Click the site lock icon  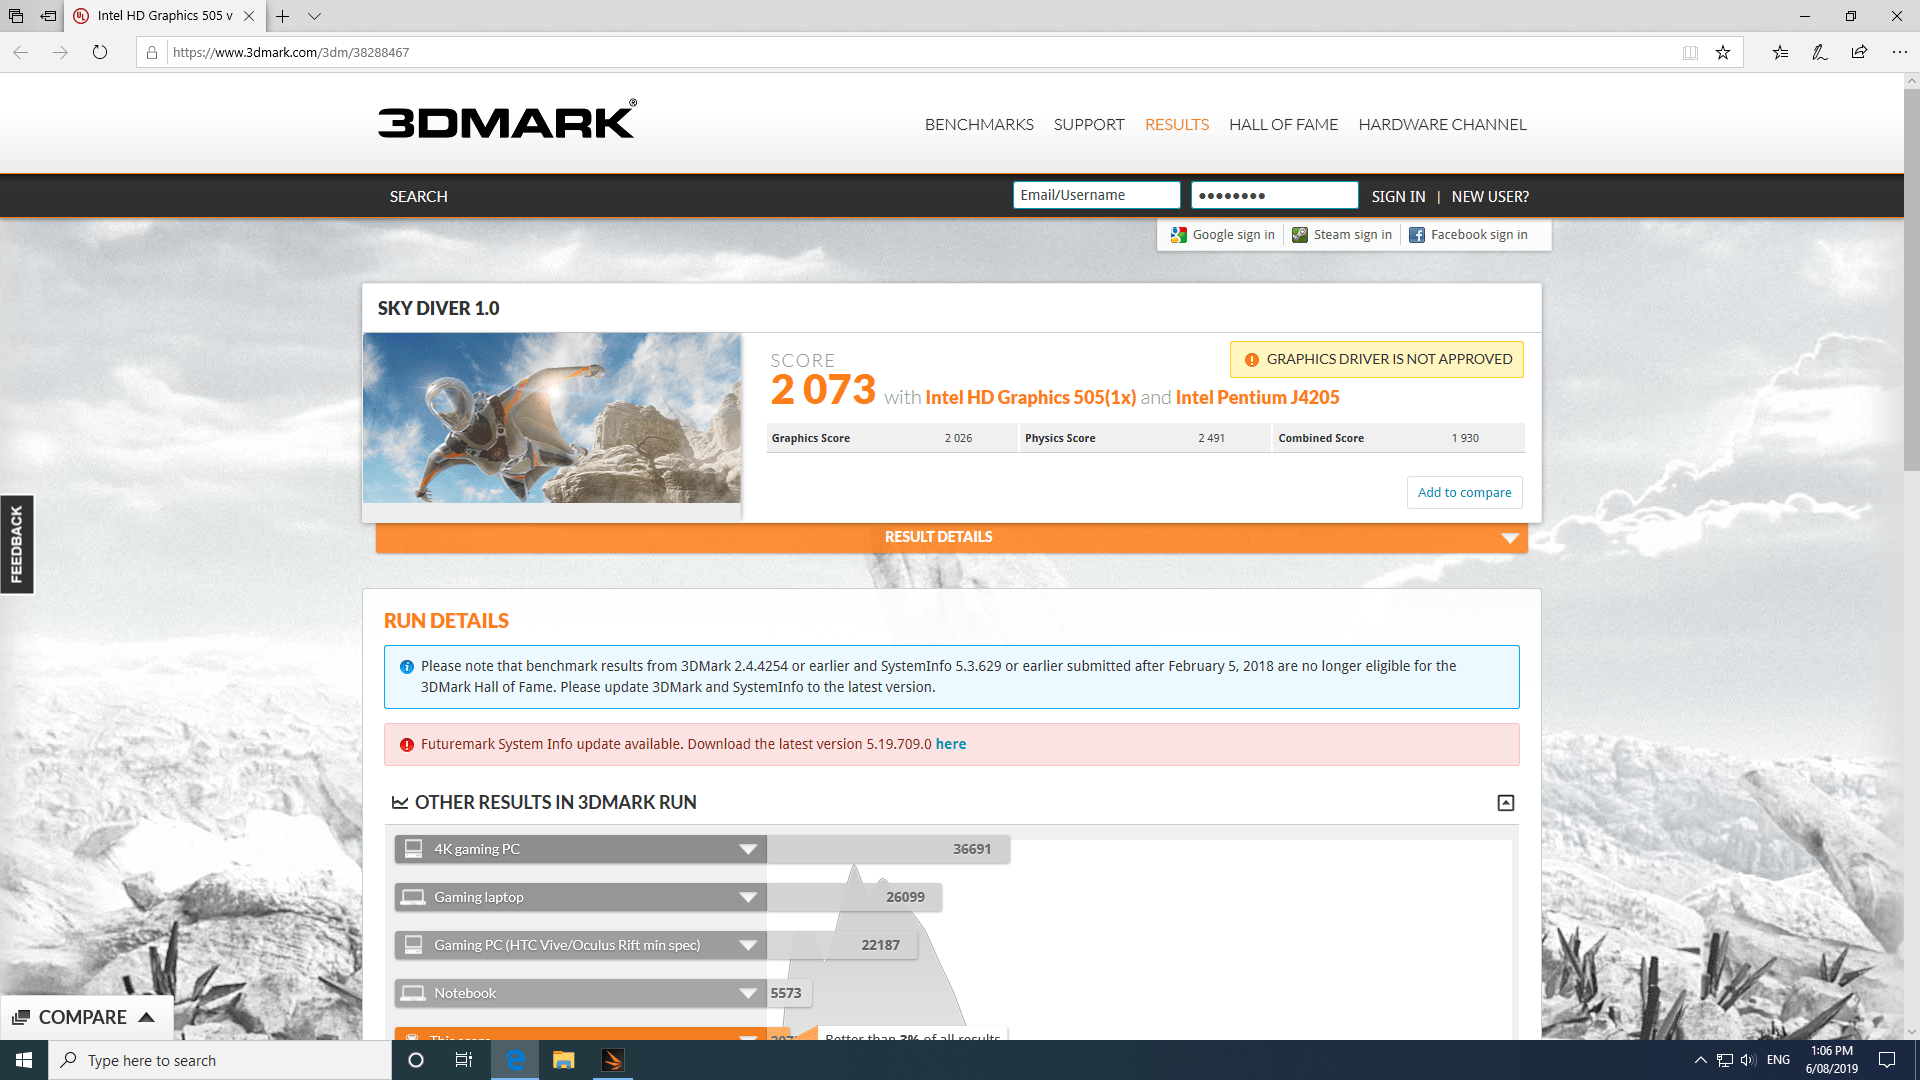pyautogui.click(x=152, y=52)
